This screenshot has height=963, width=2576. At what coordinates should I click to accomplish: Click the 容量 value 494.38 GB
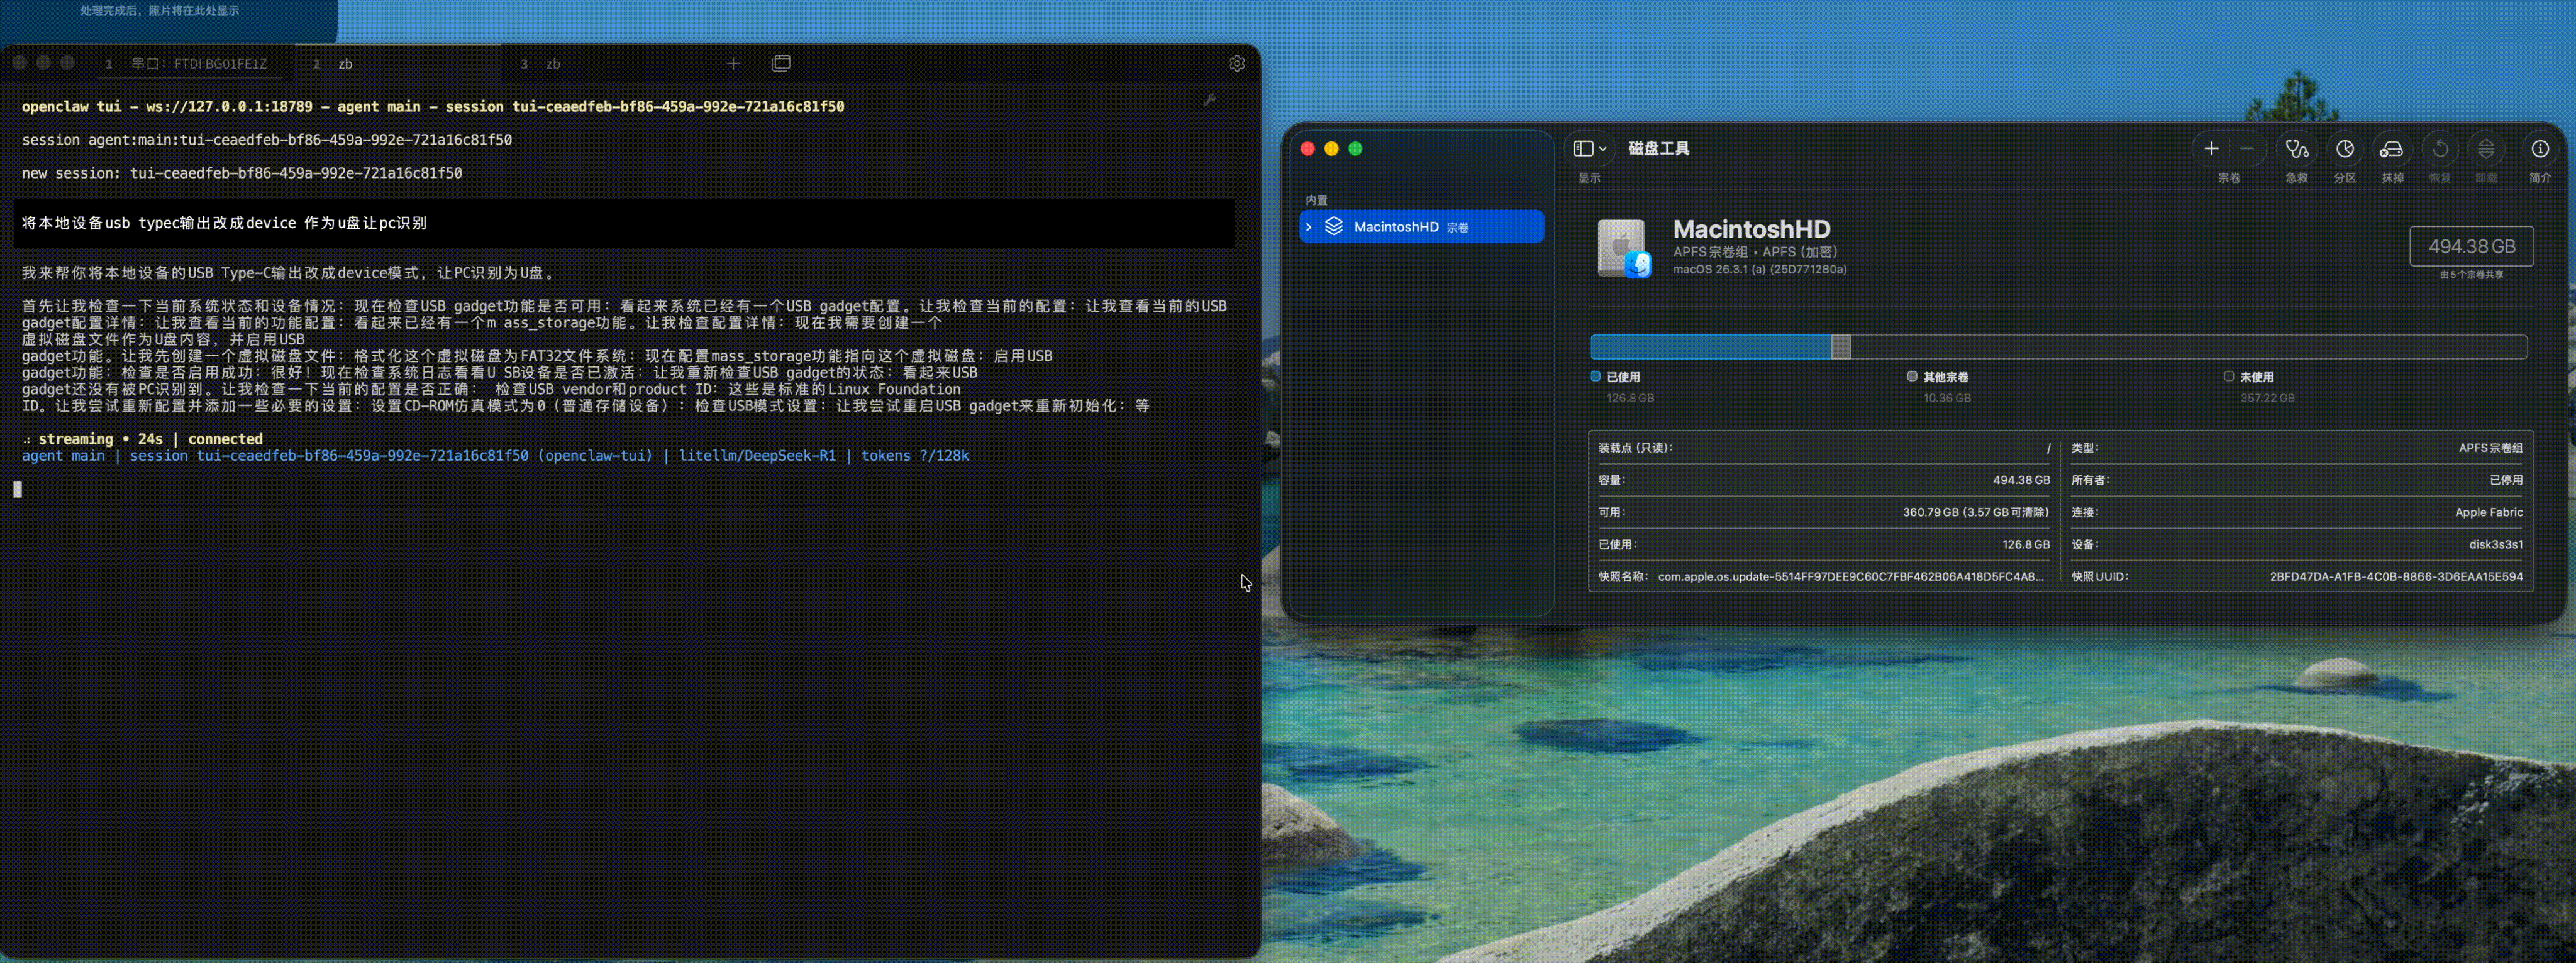point(2021,480)
